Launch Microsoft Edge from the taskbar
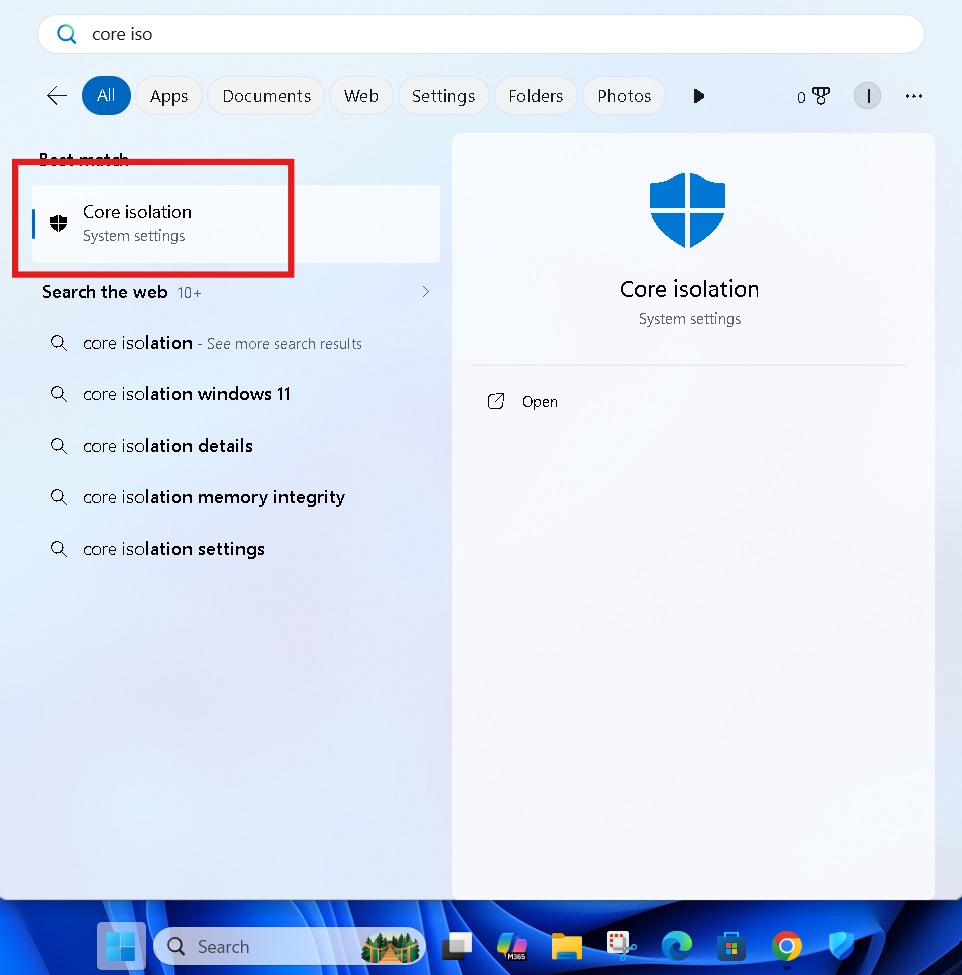The width and height of the screenshot is (962, 975). point(676,946)
